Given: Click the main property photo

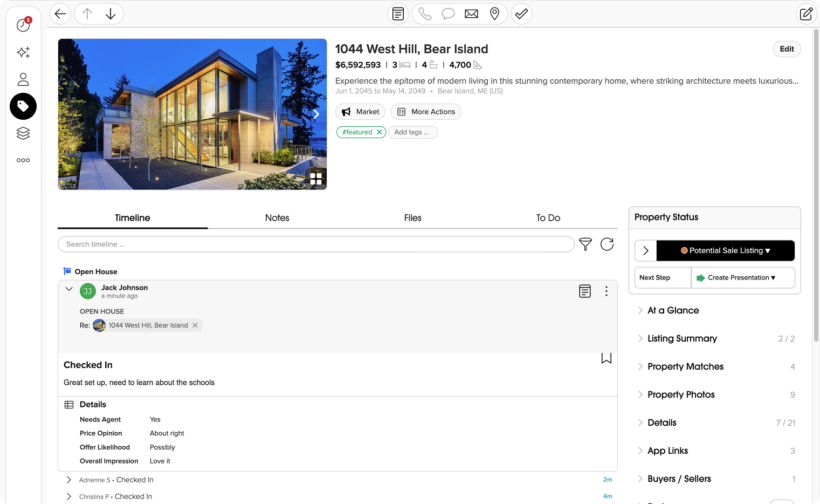Looking at the screenshot, I should coord(192,114).
